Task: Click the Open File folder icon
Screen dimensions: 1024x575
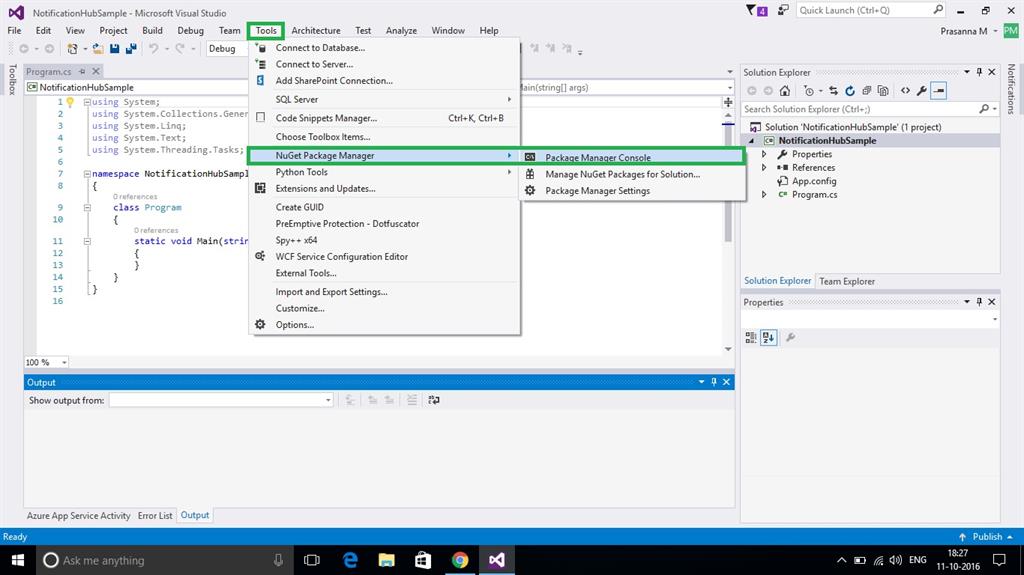Action: click(98, 48)
